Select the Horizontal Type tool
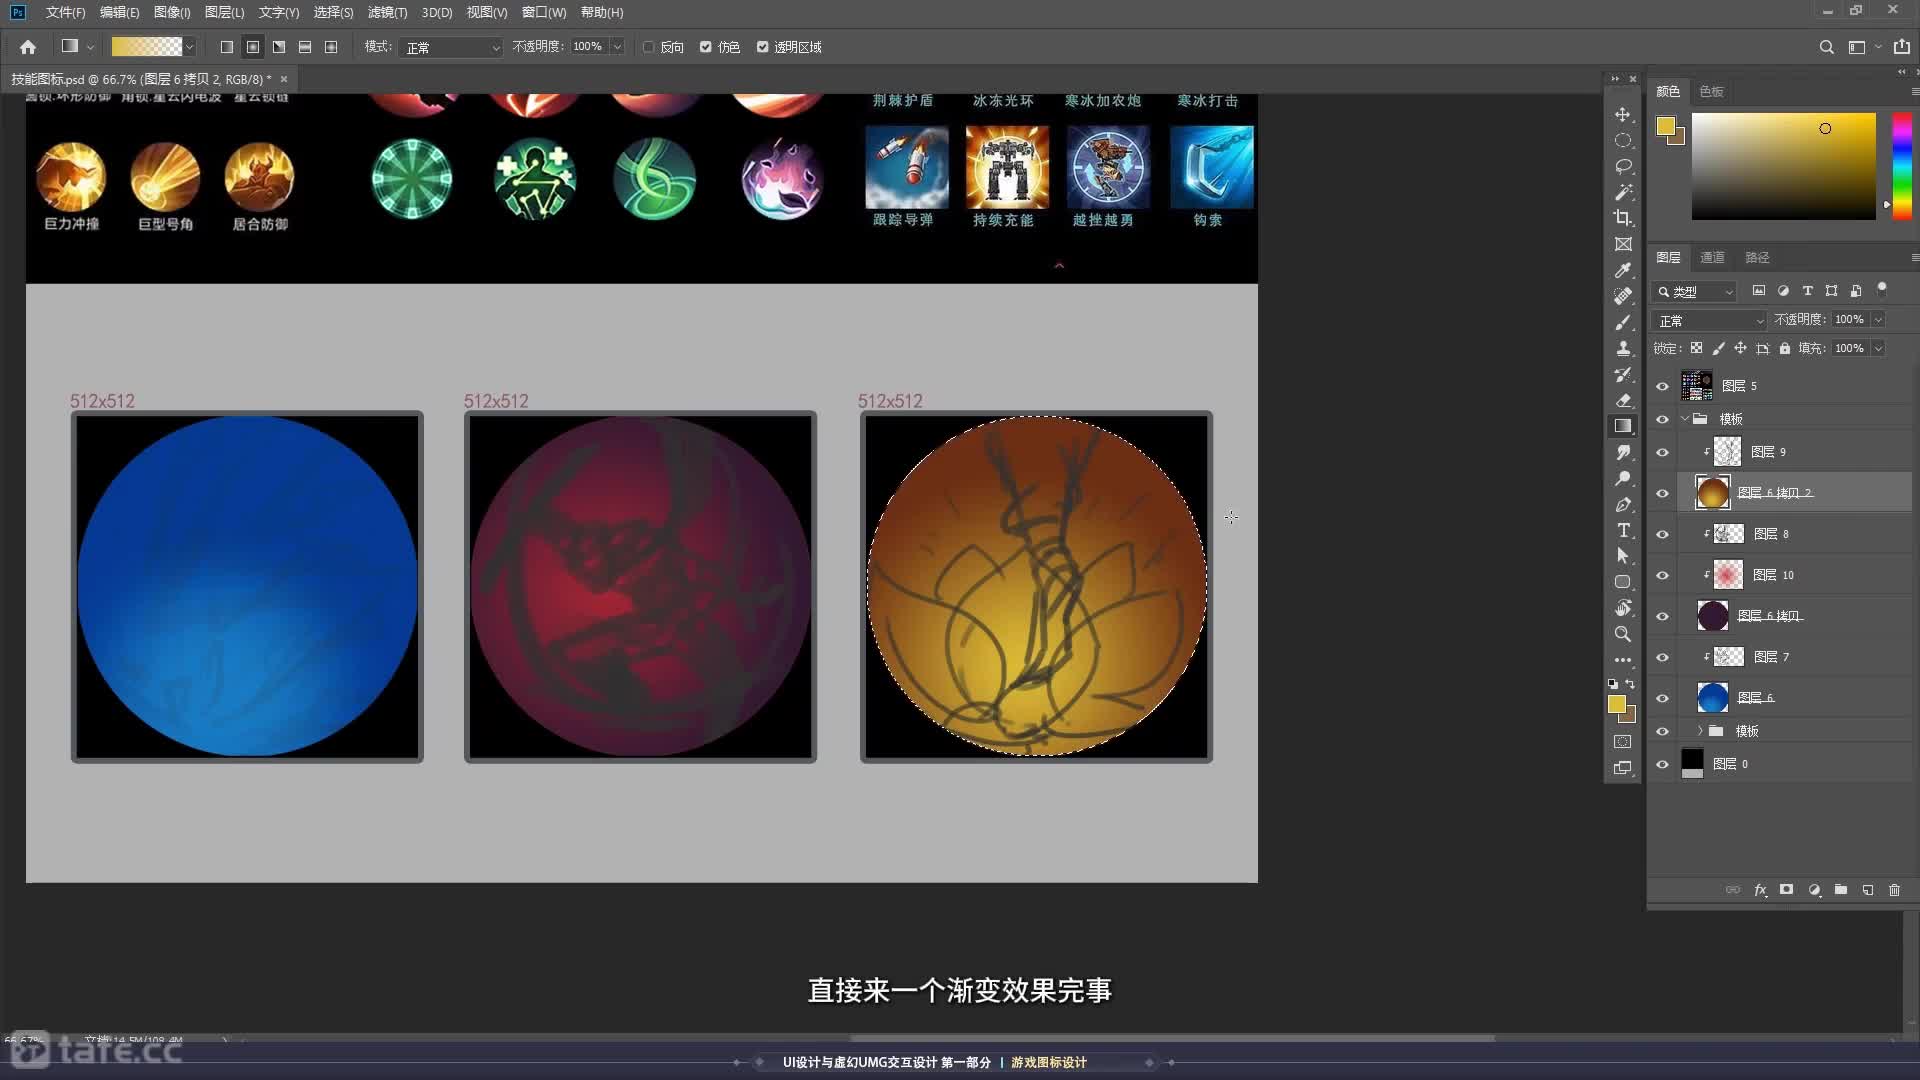1920x1080 pixels. (x=1623, y=530)
